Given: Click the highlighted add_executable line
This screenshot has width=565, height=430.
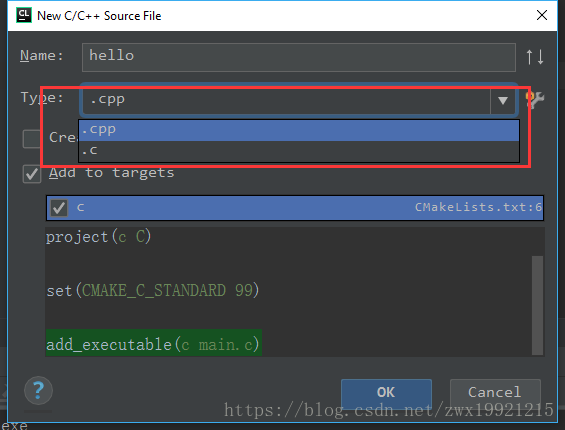Looking at the screenshot, I should pos(153,344).
